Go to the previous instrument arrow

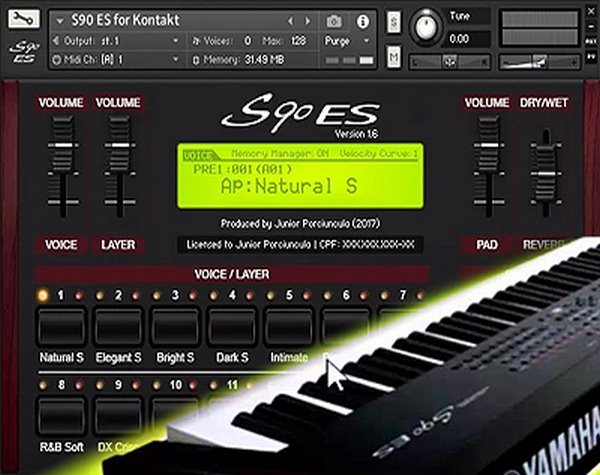click(291, 21)
